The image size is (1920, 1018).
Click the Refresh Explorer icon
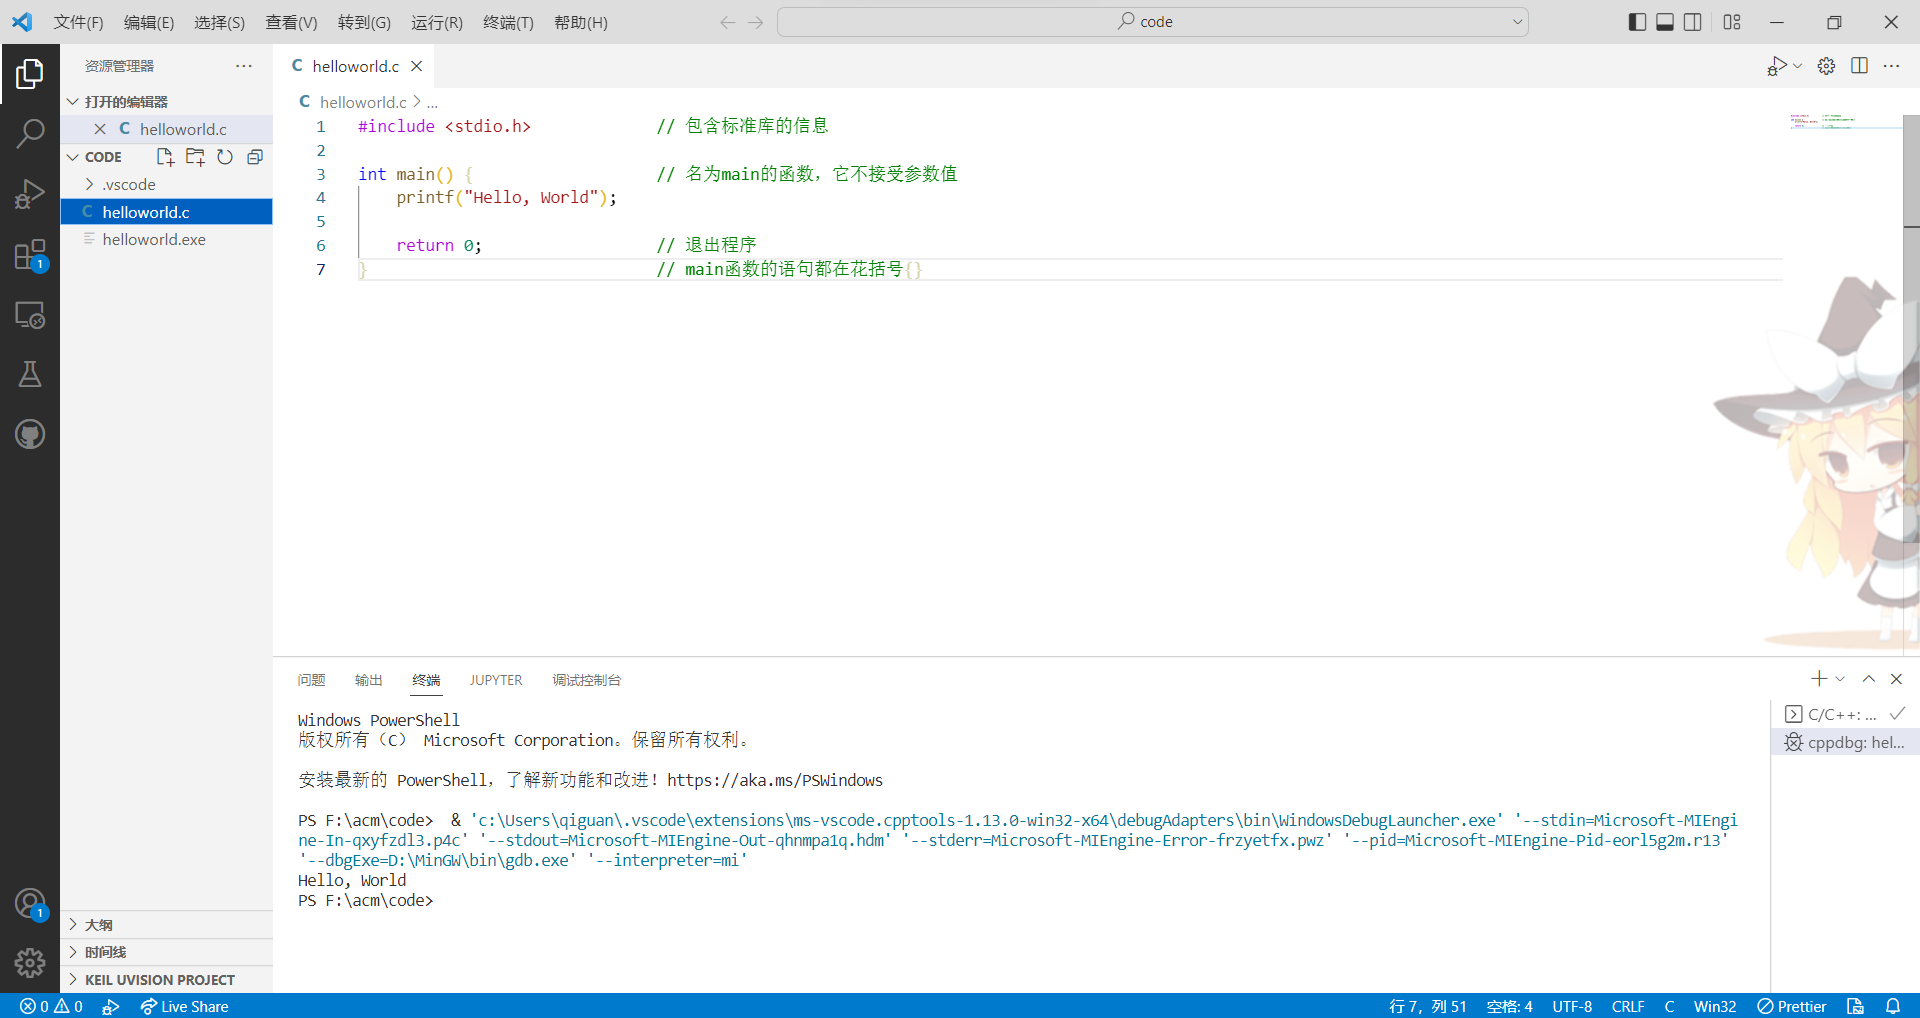click(x=225, y=157)
